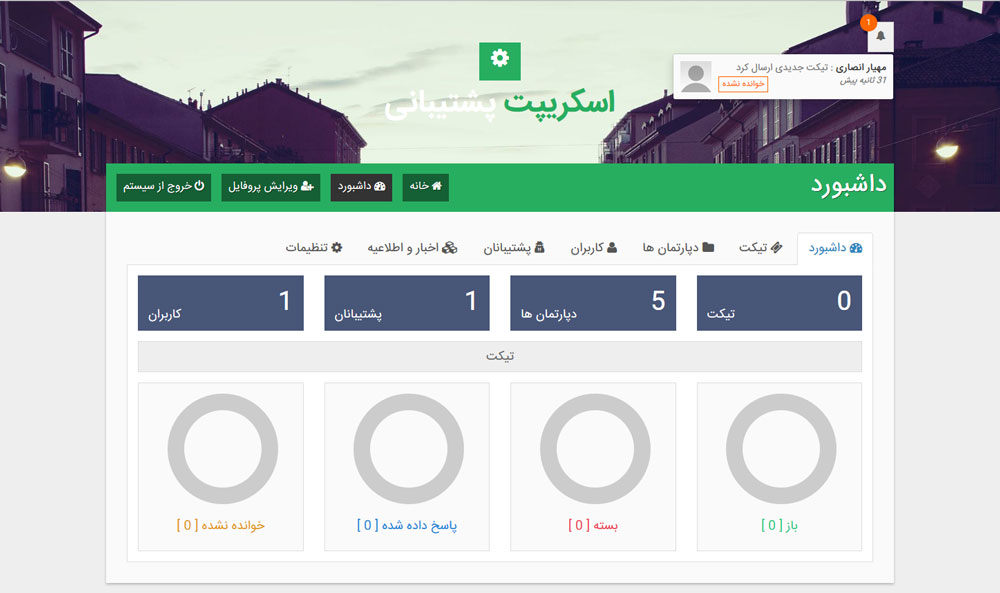Click the green داشبورد header button
Viewport: 1000px width, 593px height.
pos(362,187)
